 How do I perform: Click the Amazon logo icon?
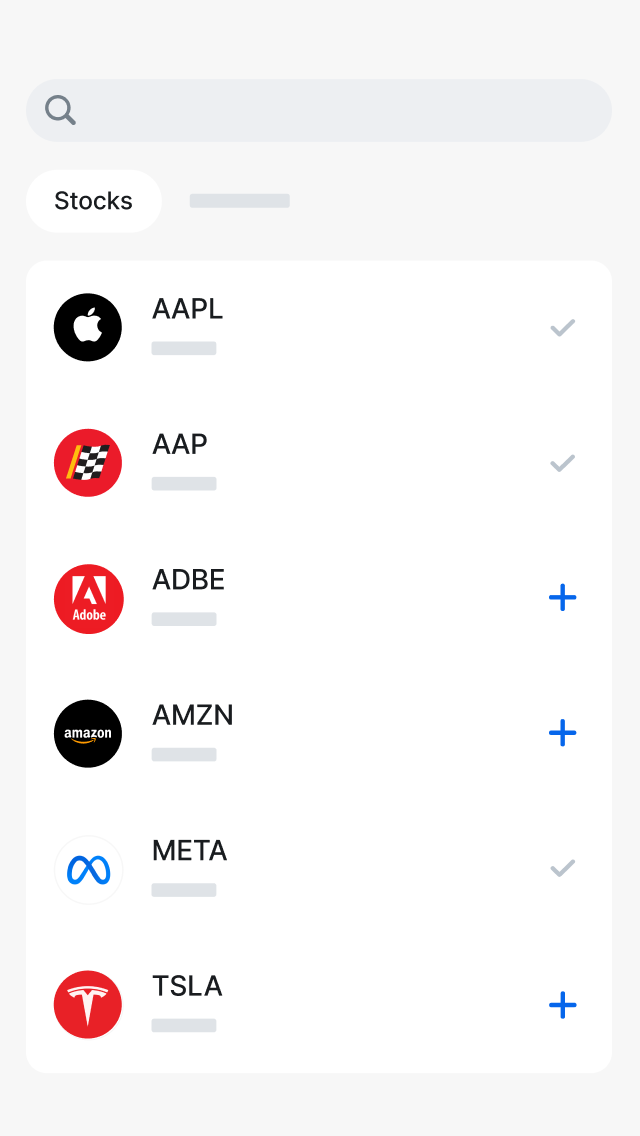click(x=88, y=734)
